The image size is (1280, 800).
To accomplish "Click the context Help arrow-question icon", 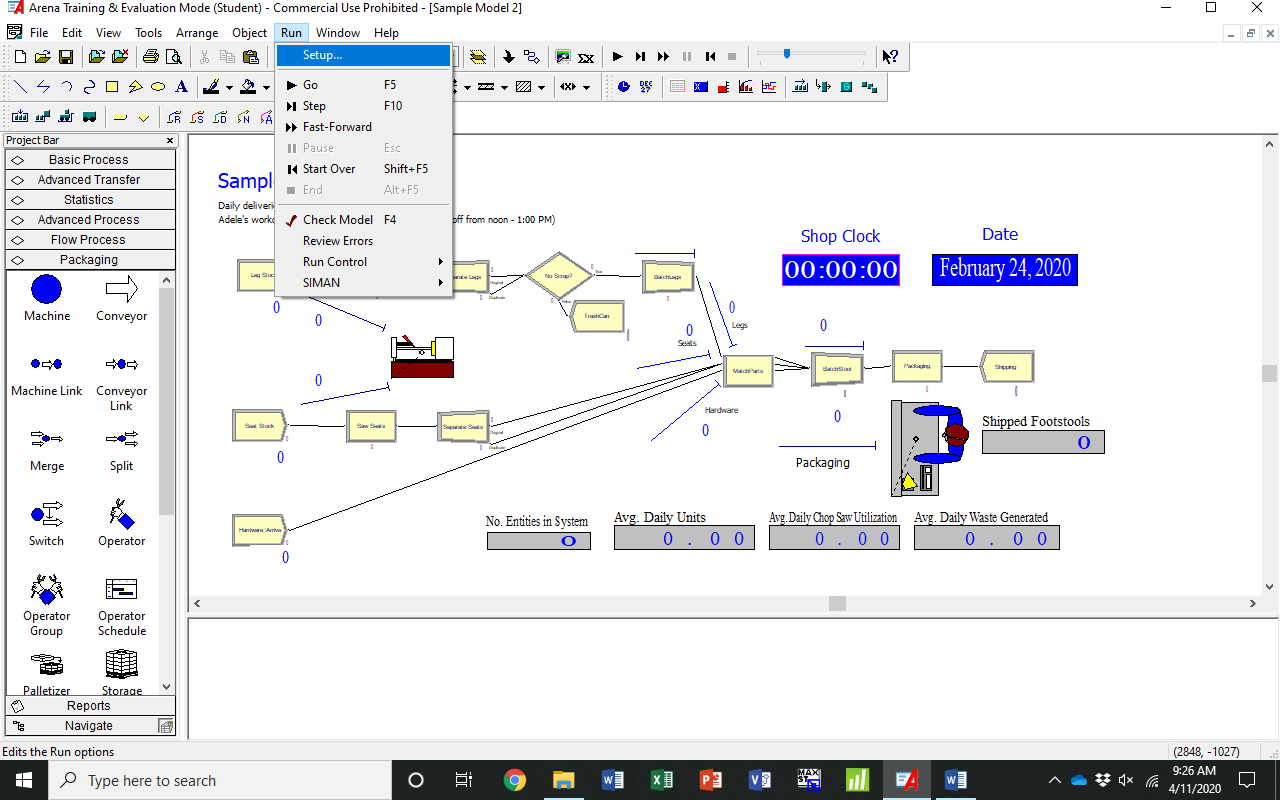I will click(889, 57).
